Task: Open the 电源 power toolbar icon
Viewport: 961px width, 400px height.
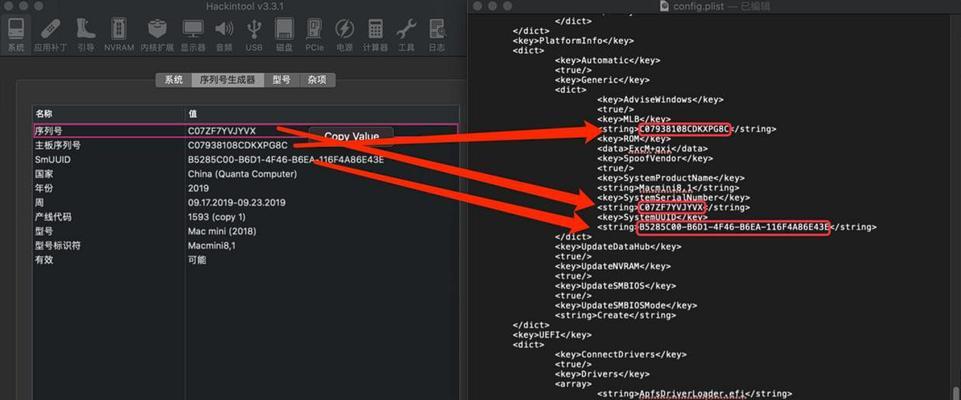Action: (344, 34)
